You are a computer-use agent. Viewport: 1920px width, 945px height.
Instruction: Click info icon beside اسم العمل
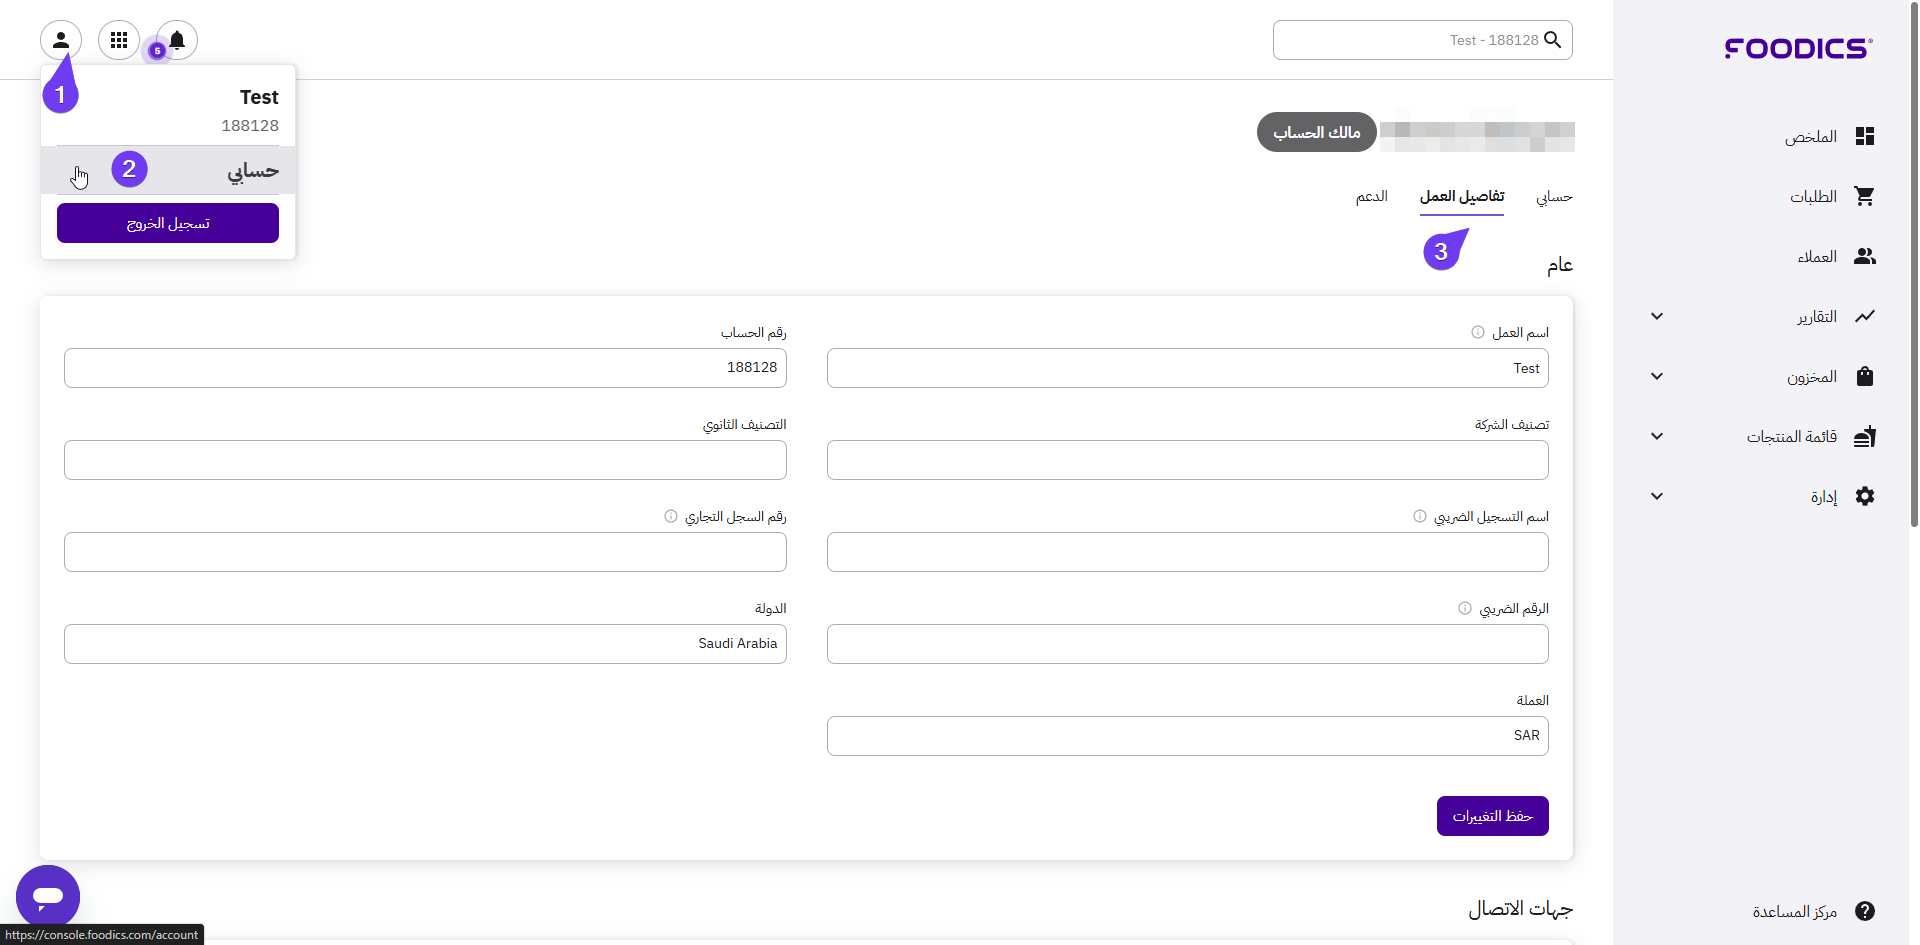[x=1477, y=332]
